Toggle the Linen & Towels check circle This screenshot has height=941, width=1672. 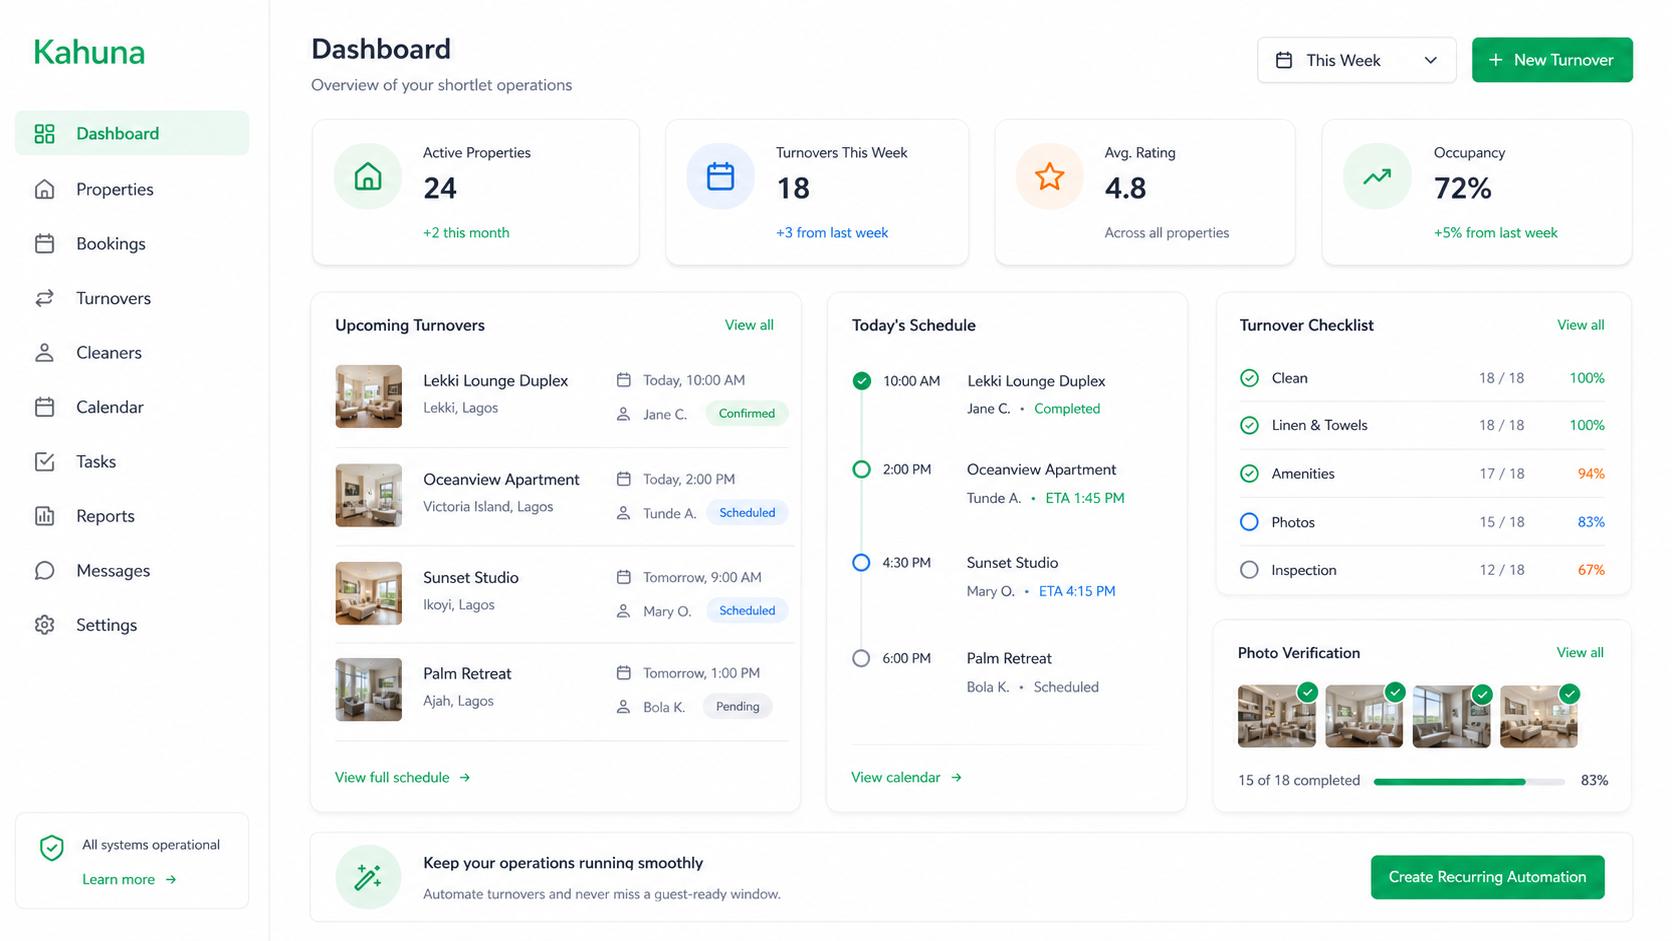click(1249, 425)
